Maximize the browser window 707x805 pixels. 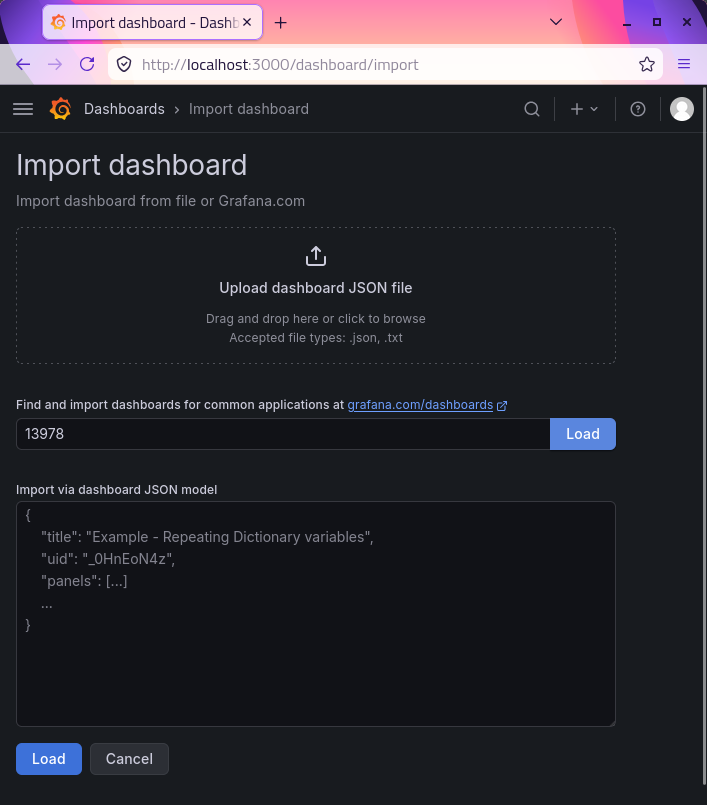point(657,22)
